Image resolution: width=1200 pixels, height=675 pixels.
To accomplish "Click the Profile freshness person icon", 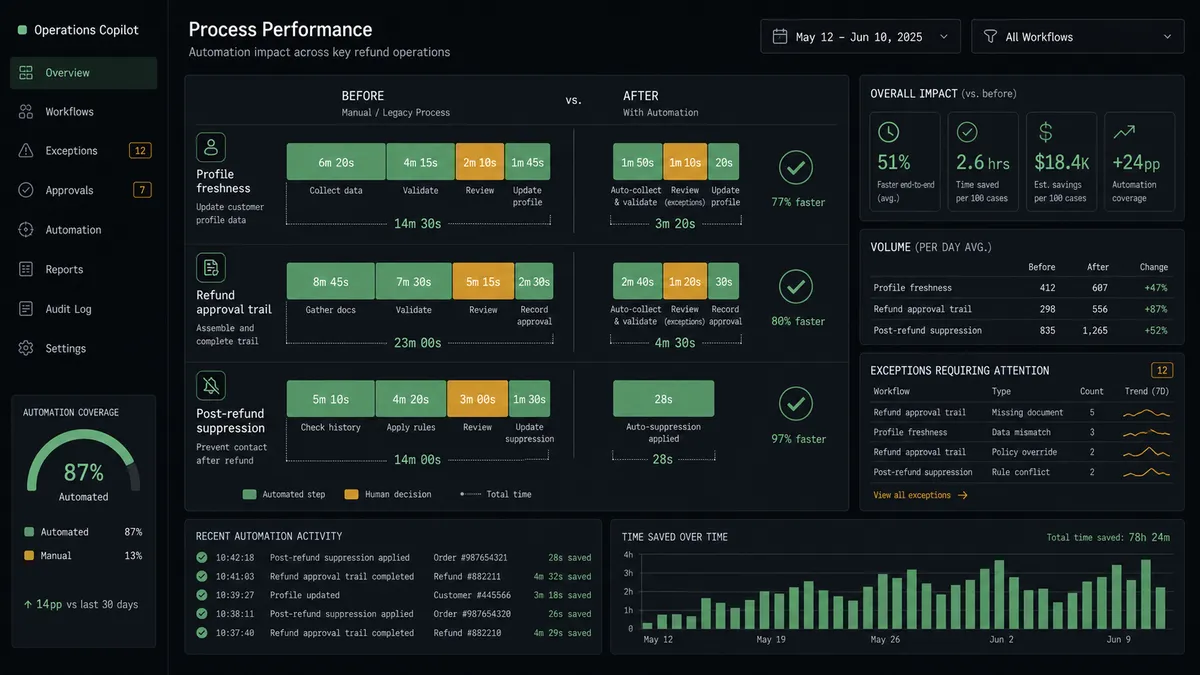I will [x=211, y=148].
